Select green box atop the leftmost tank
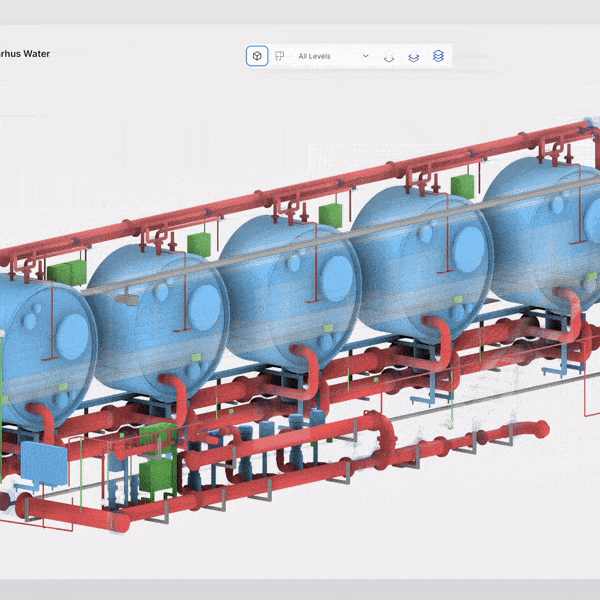The height and width of the screenshot is (600, 600). pyautogui.click(x=66, y=273)
